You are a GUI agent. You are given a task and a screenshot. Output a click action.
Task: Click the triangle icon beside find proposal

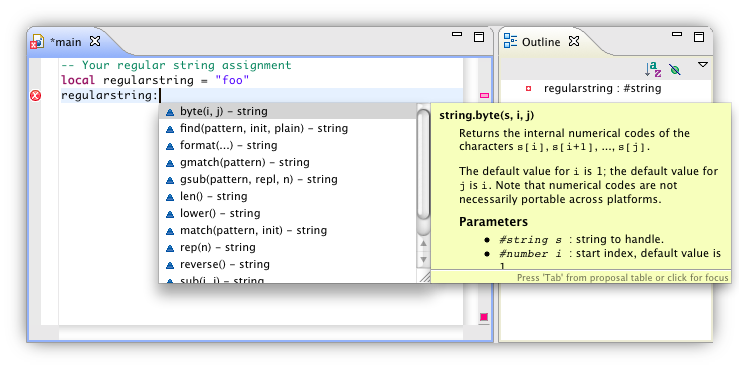pyautogui.click(x=170, y=129)
